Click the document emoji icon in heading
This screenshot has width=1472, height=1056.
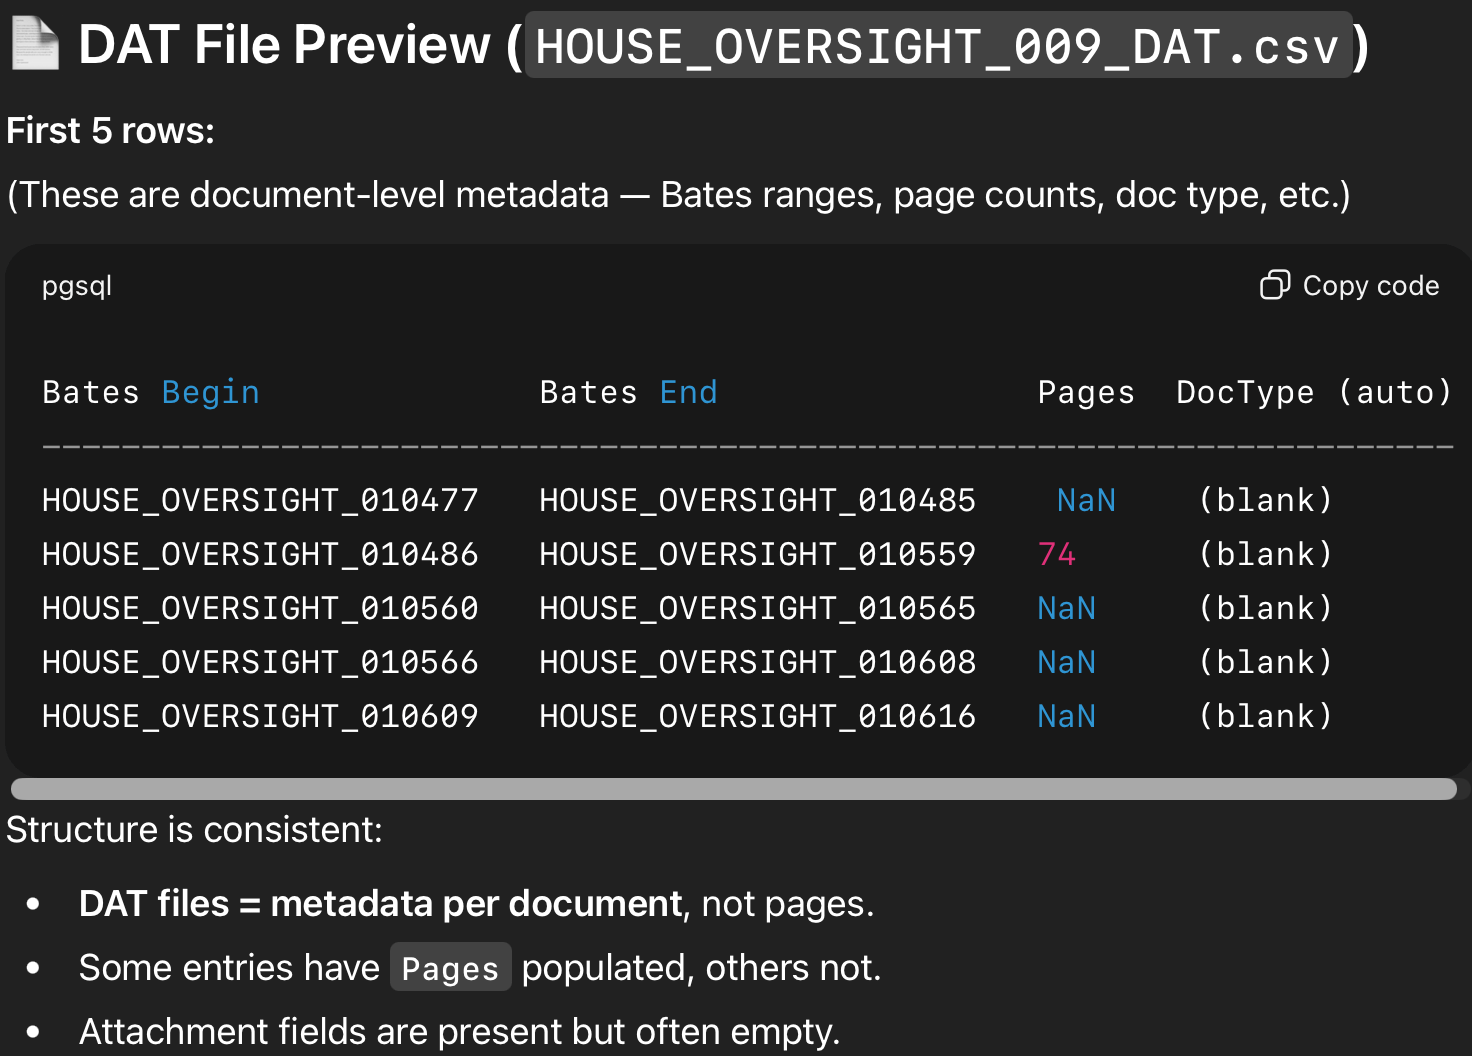pyautogui.click(x=35, y=45)
